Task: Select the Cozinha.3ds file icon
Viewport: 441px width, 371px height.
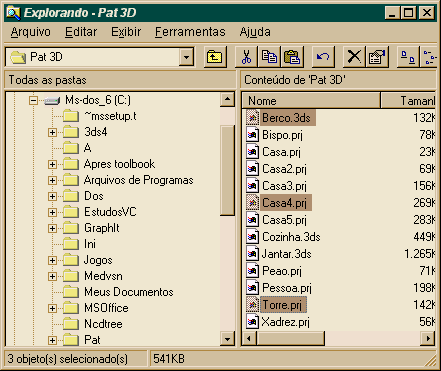Action: click(252, 237)
